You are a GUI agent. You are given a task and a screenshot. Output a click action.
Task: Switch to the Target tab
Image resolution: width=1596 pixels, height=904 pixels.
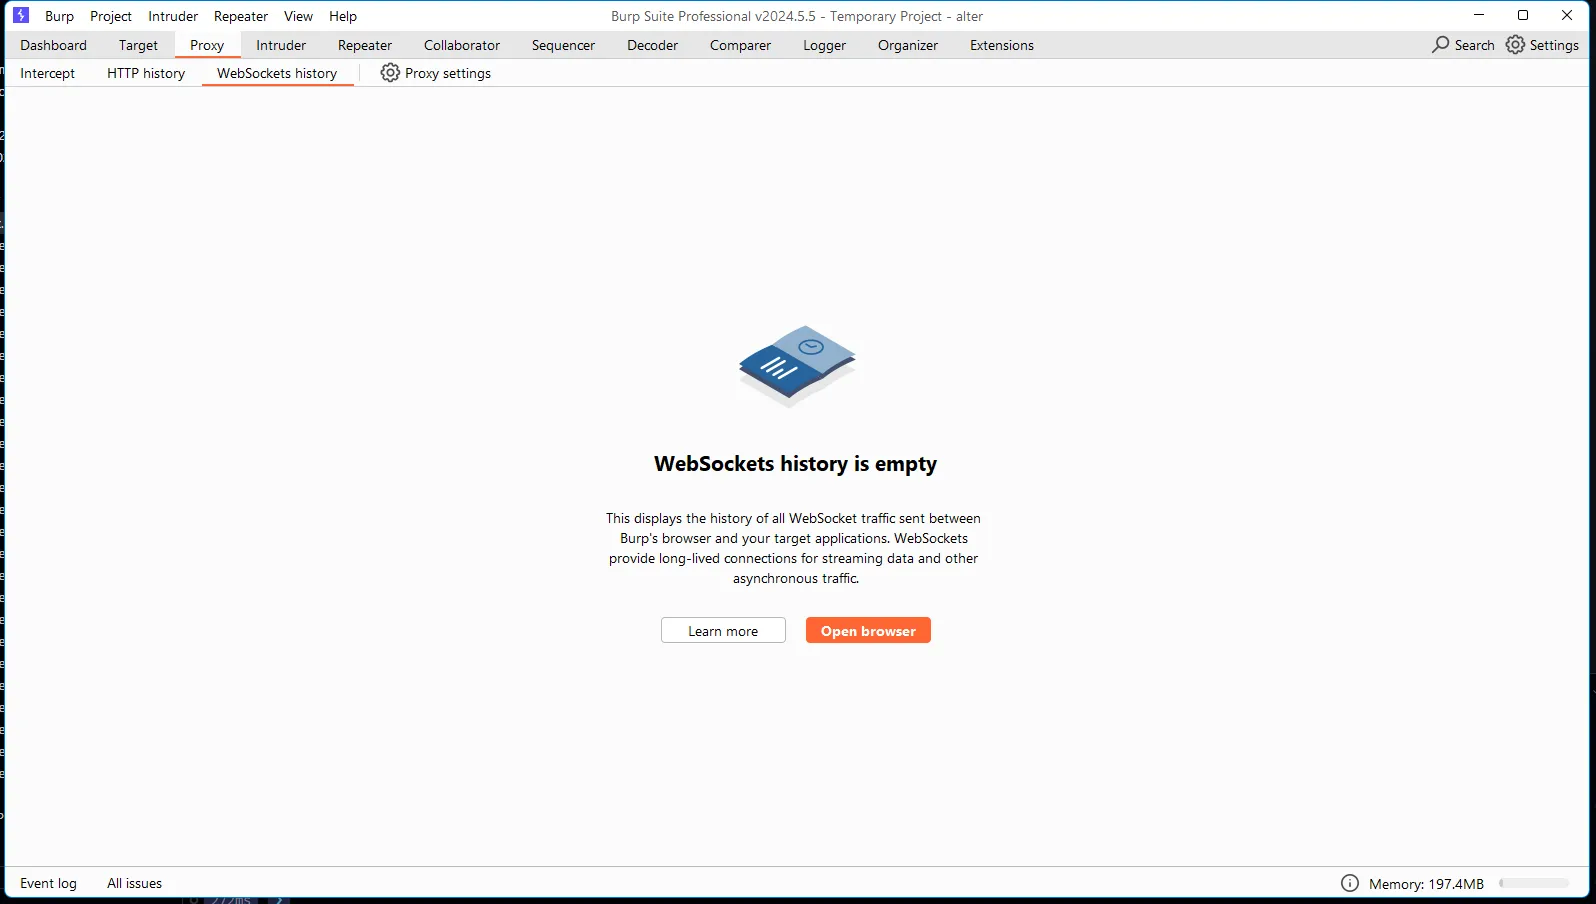point(138,45)
